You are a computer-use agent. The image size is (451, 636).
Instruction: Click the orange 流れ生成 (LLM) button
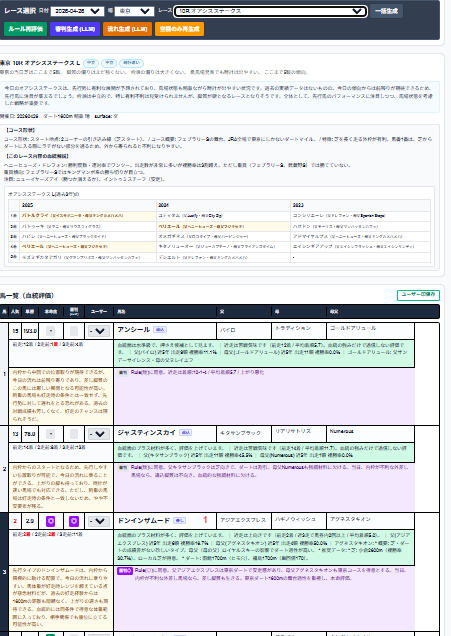(x=127, y=29)
